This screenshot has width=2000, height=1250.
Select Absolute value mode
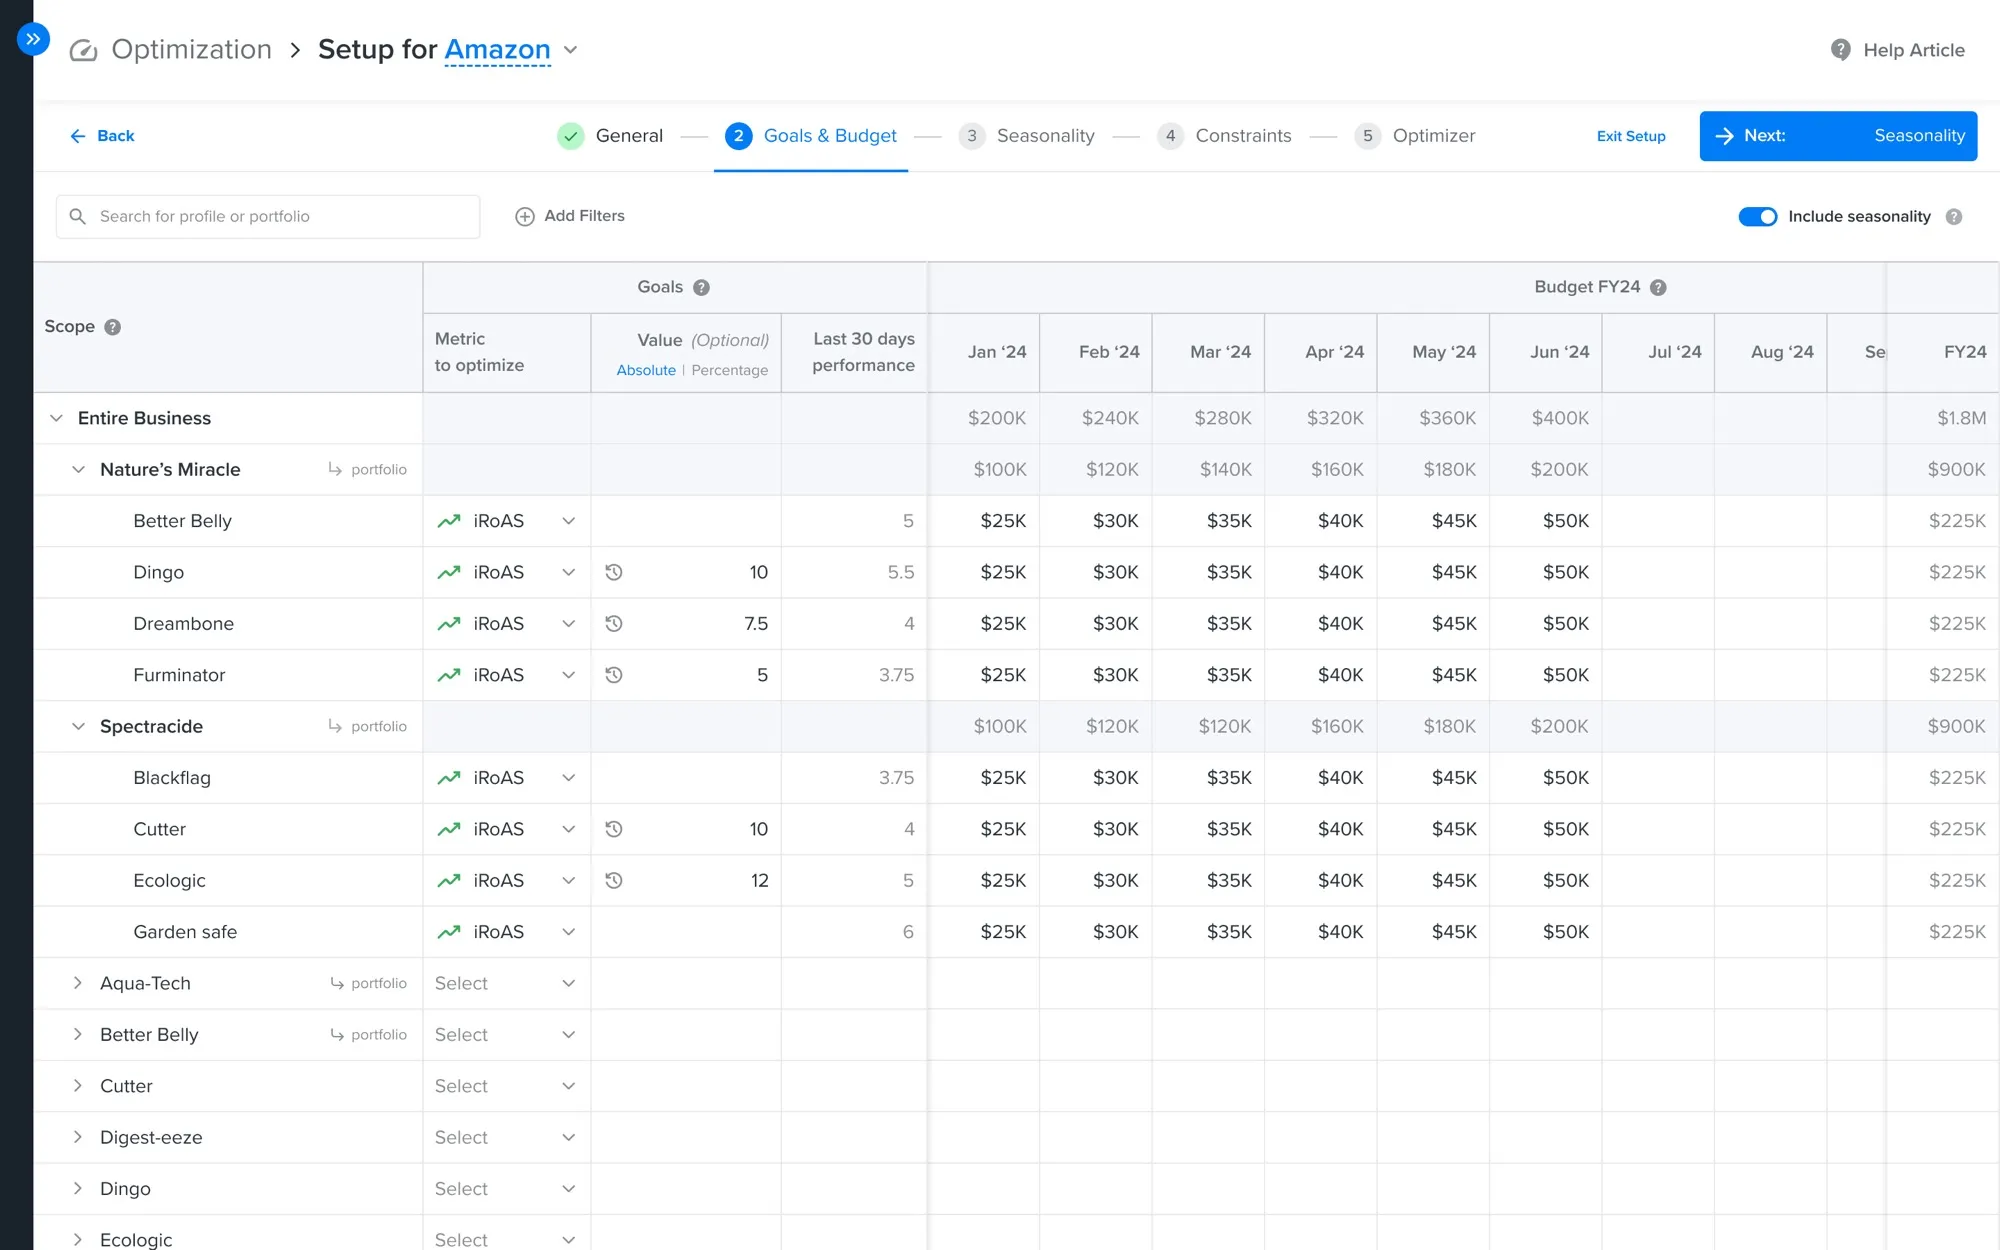coord(646,370)
